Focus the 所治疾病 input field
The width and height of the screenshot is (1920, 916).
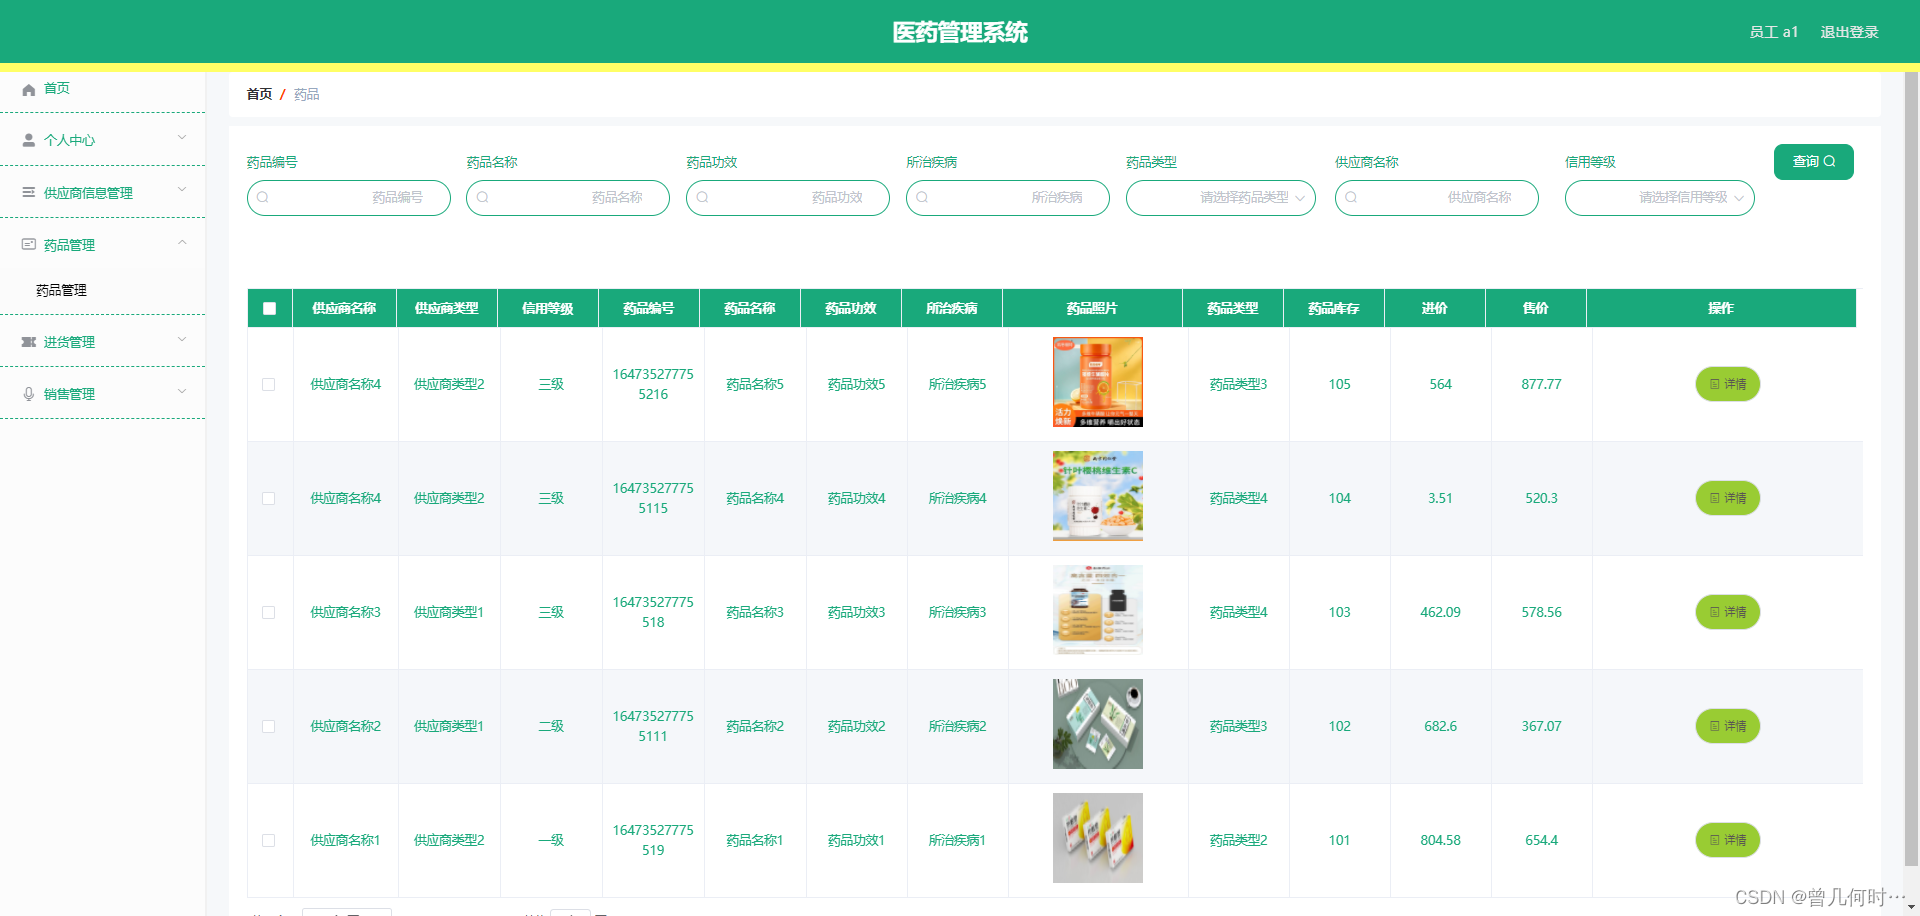1008,198
